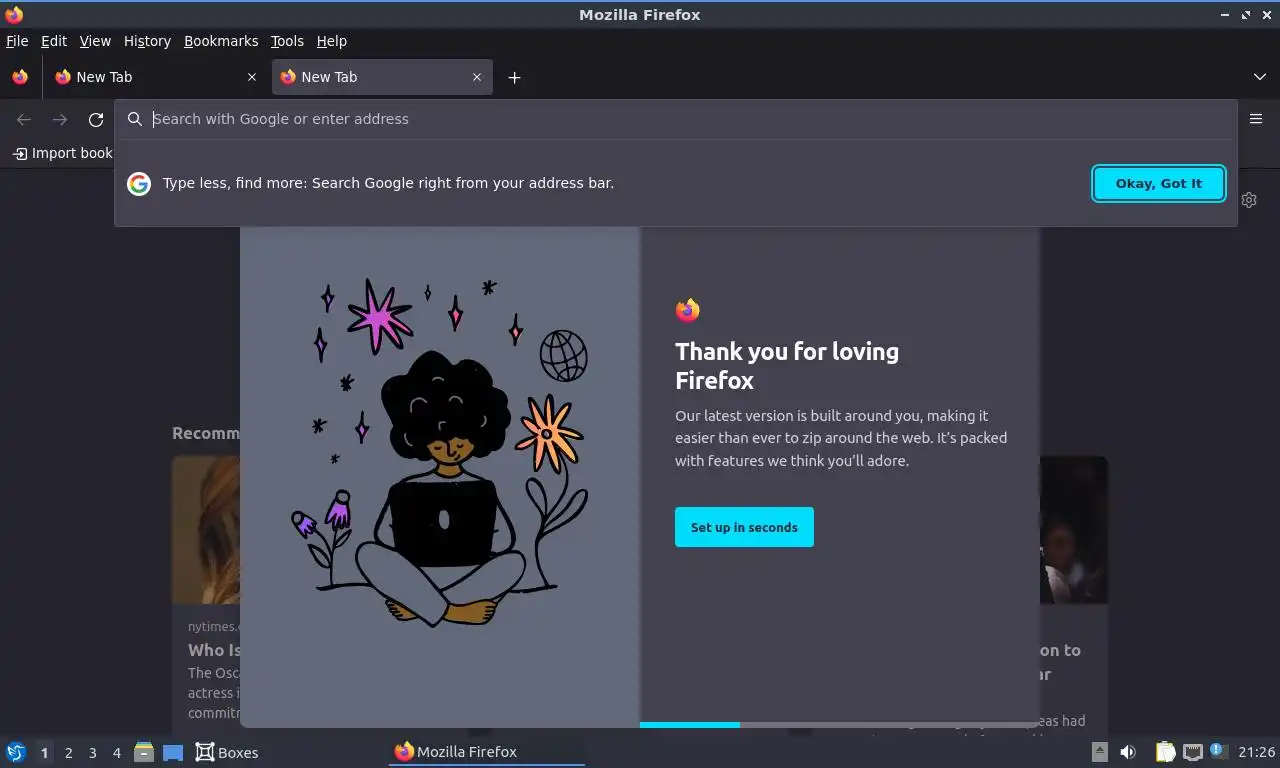The width and height of the screenshot is (1280, 768).
Task: Open the File menu
Action: (x=17, y=41)
